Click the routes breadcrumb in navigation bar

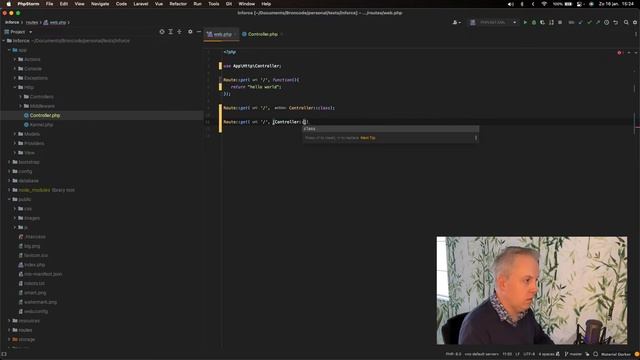pyautogui.click(x=32, y=22)
